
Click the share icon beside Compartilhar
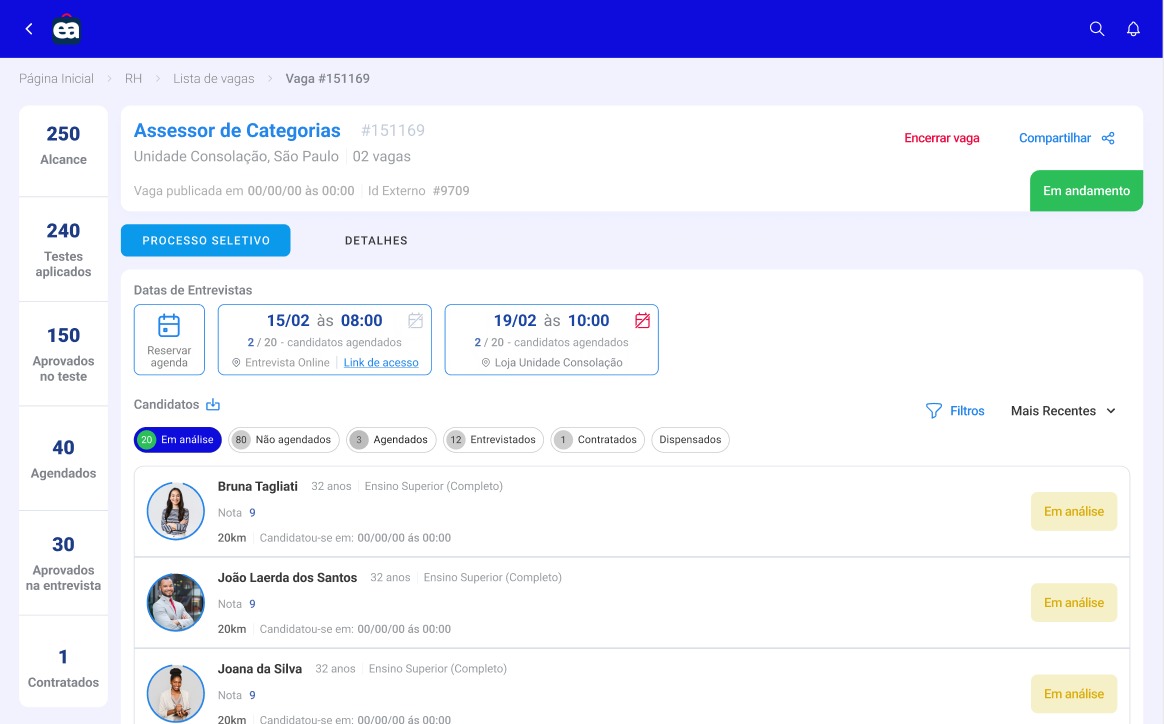point(1108,138)
